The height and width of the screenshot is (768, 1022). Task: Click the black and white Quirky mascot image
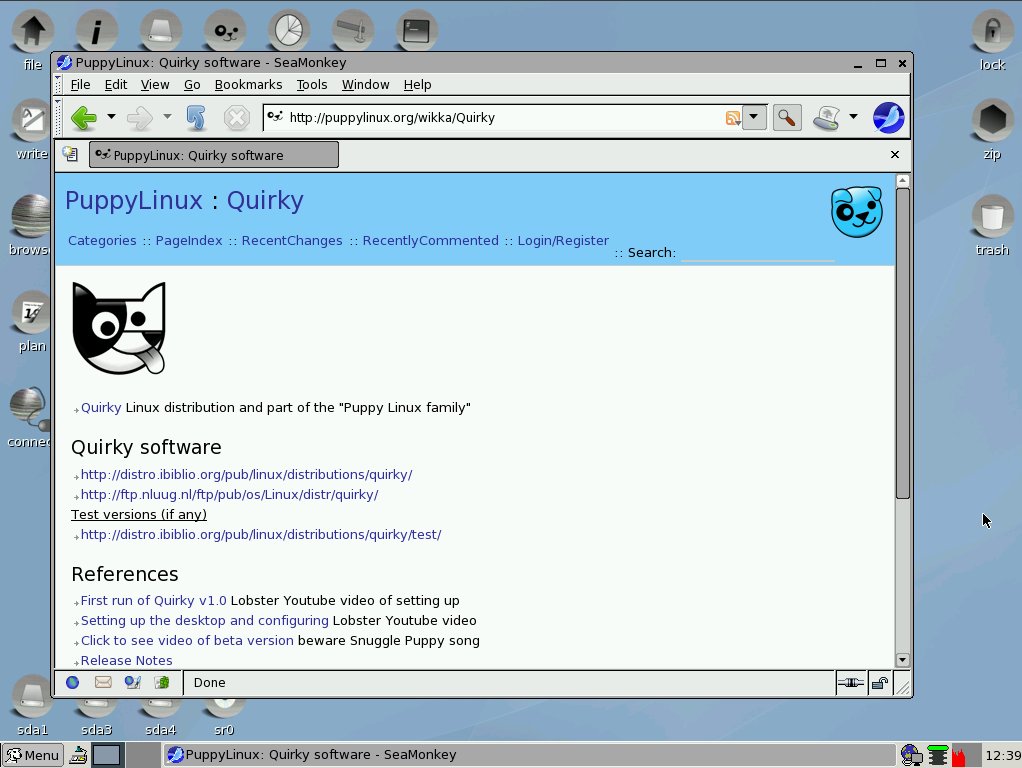click(119, 328)
